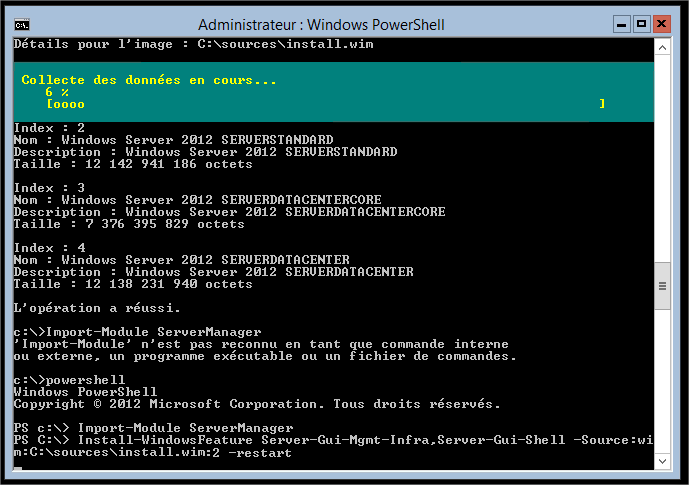
Task: Click 'PS c:\> Import-Module ServerManager' line
Action: 153,428
